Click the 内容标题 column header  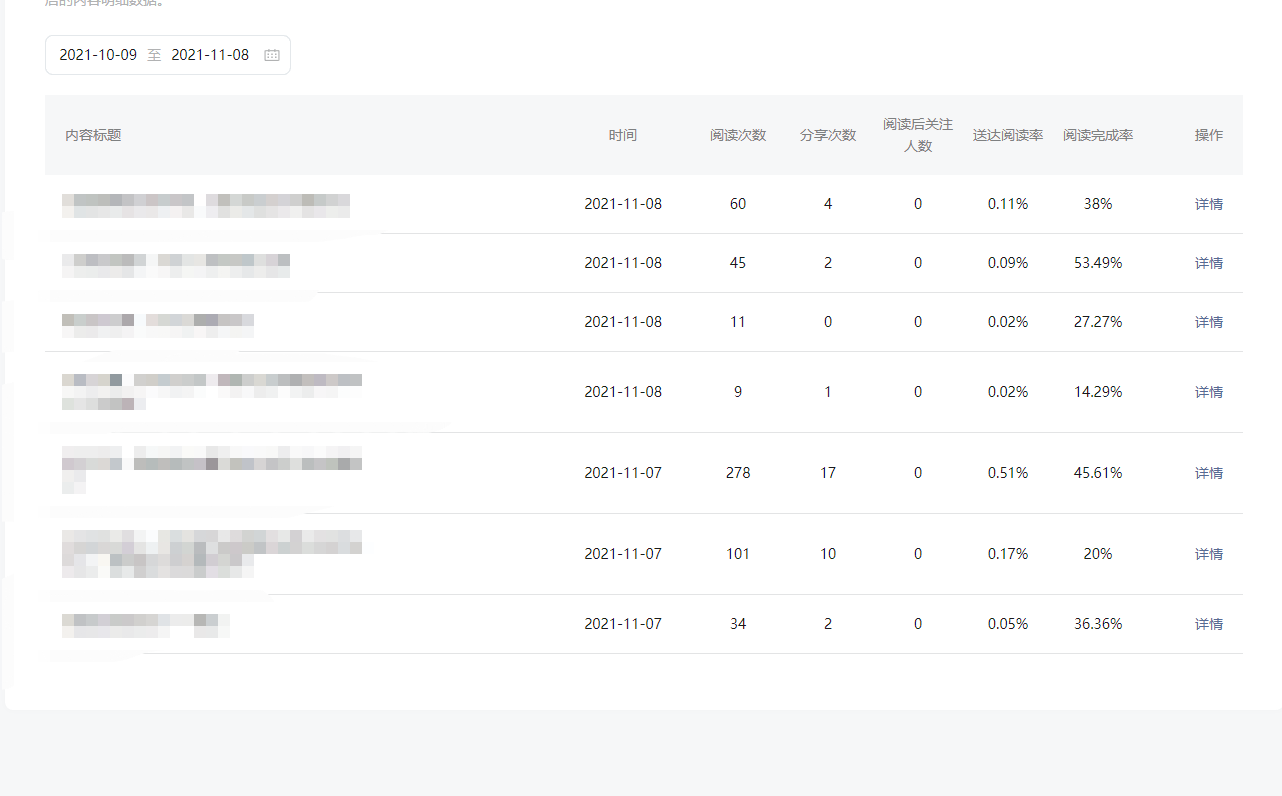pos(93,135)
